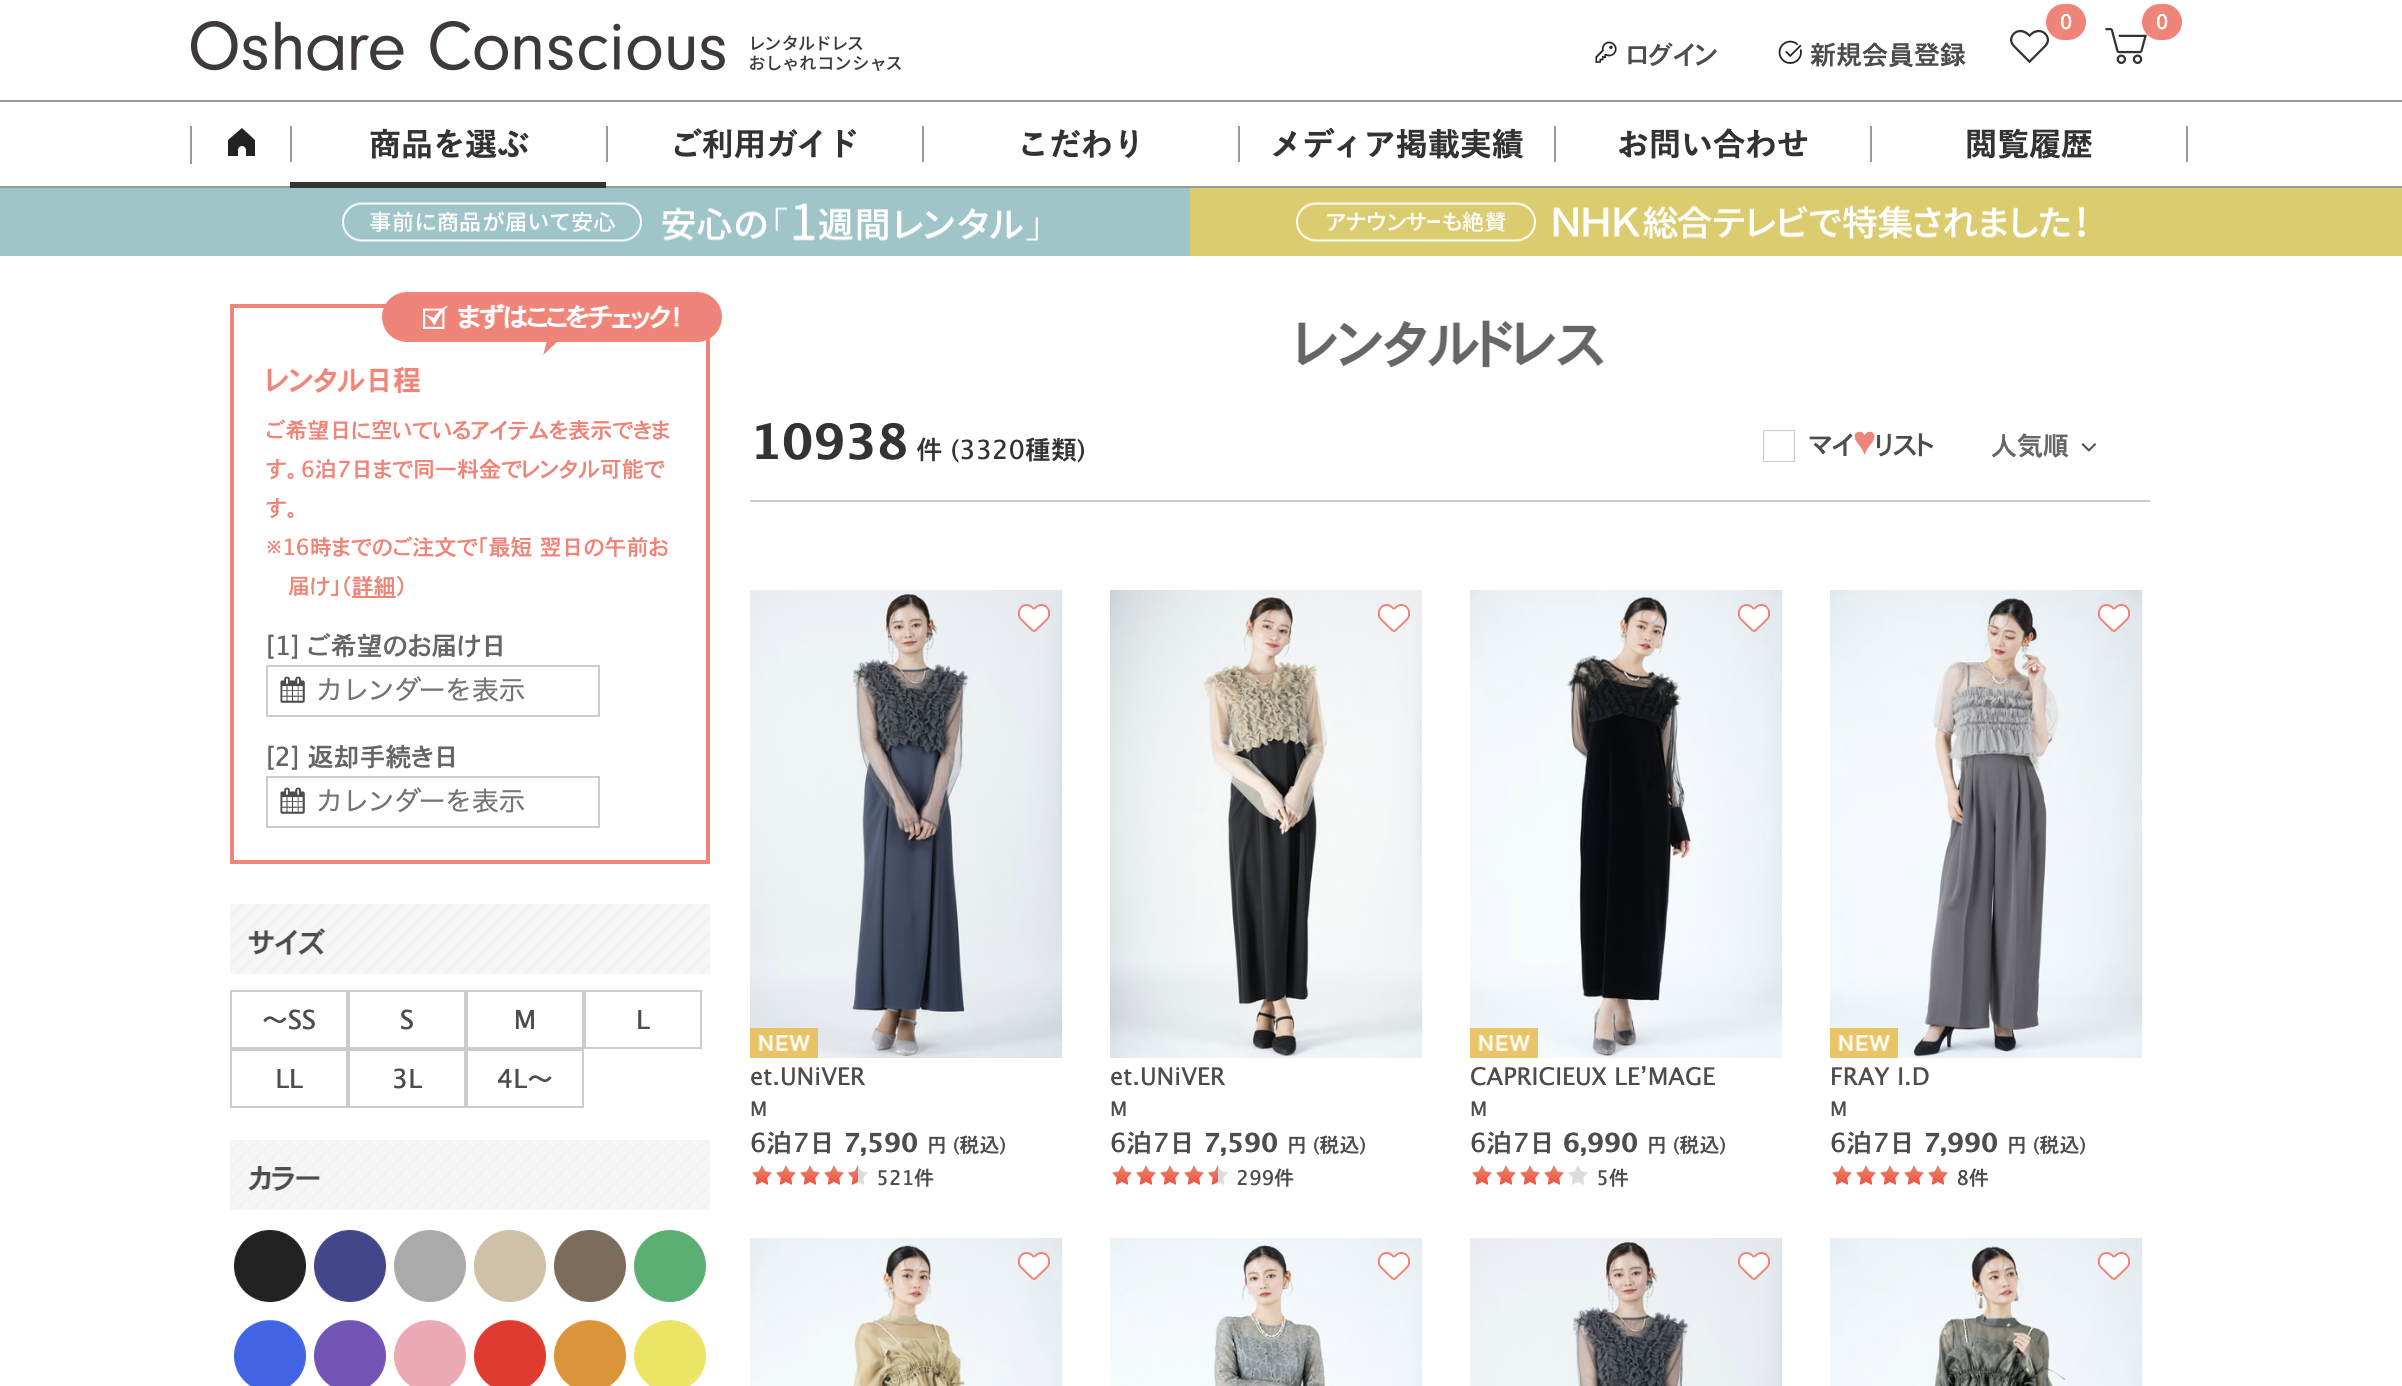This screenshot has height=1386, width=2402.
Task: Enable the マイリスト checkbox
Action: coord(1778,446)
